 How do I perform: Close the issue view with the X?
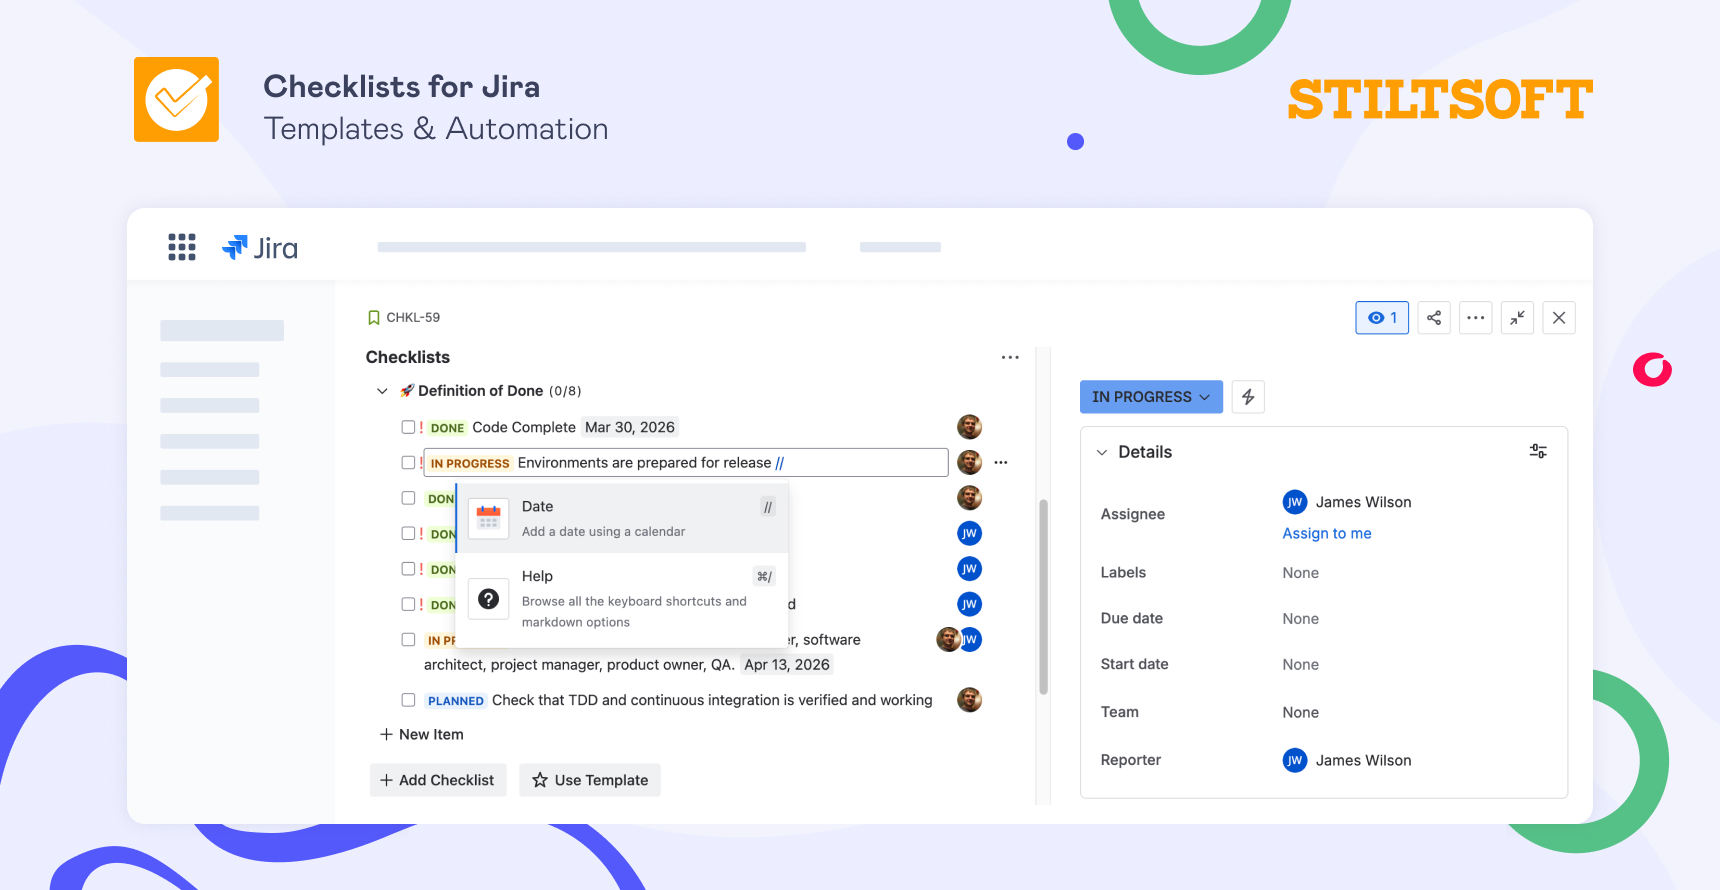(x=1559, y=318)
